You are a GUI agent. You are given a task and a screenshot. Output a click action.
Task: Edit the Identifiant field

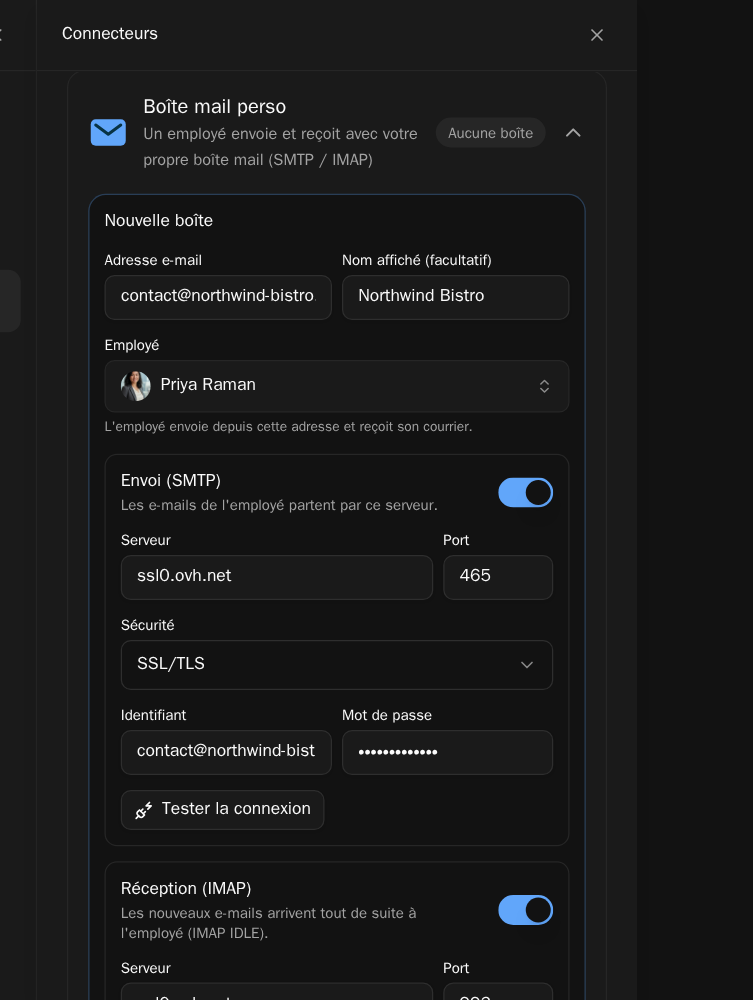pyautogui.click(x=226, y=752)
